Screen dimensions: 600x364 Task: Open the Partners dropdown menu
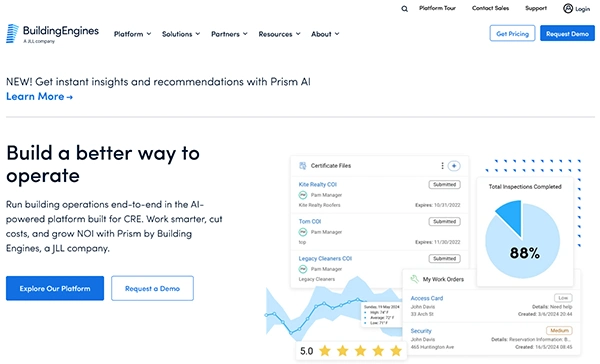tap(229, 34)
